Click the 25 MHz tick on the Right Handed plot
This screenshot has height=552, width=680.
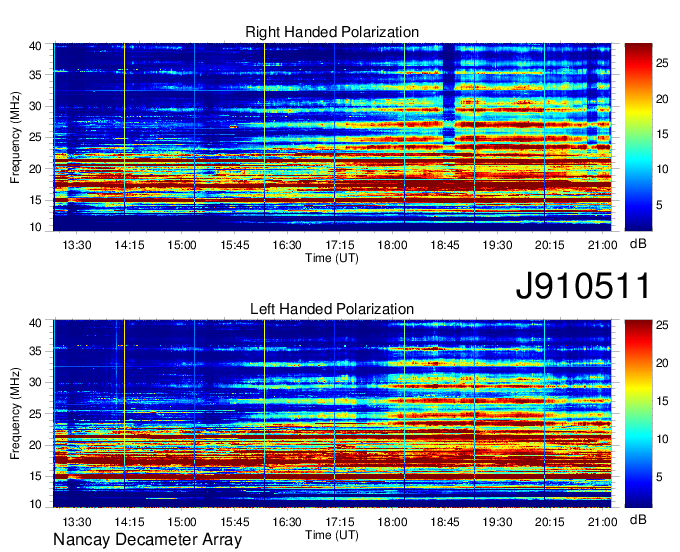[35, 137]
